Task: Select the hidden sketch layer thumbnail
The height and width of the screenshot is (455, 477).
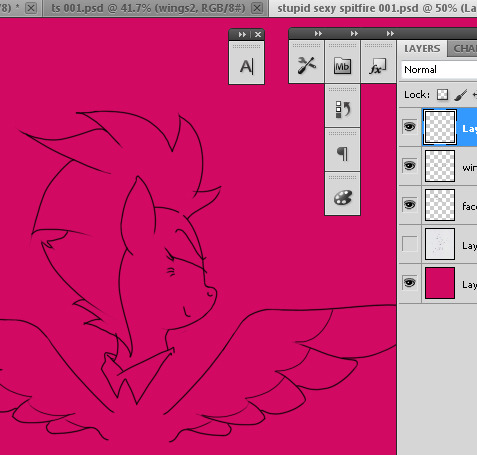Action: [440, 244]
